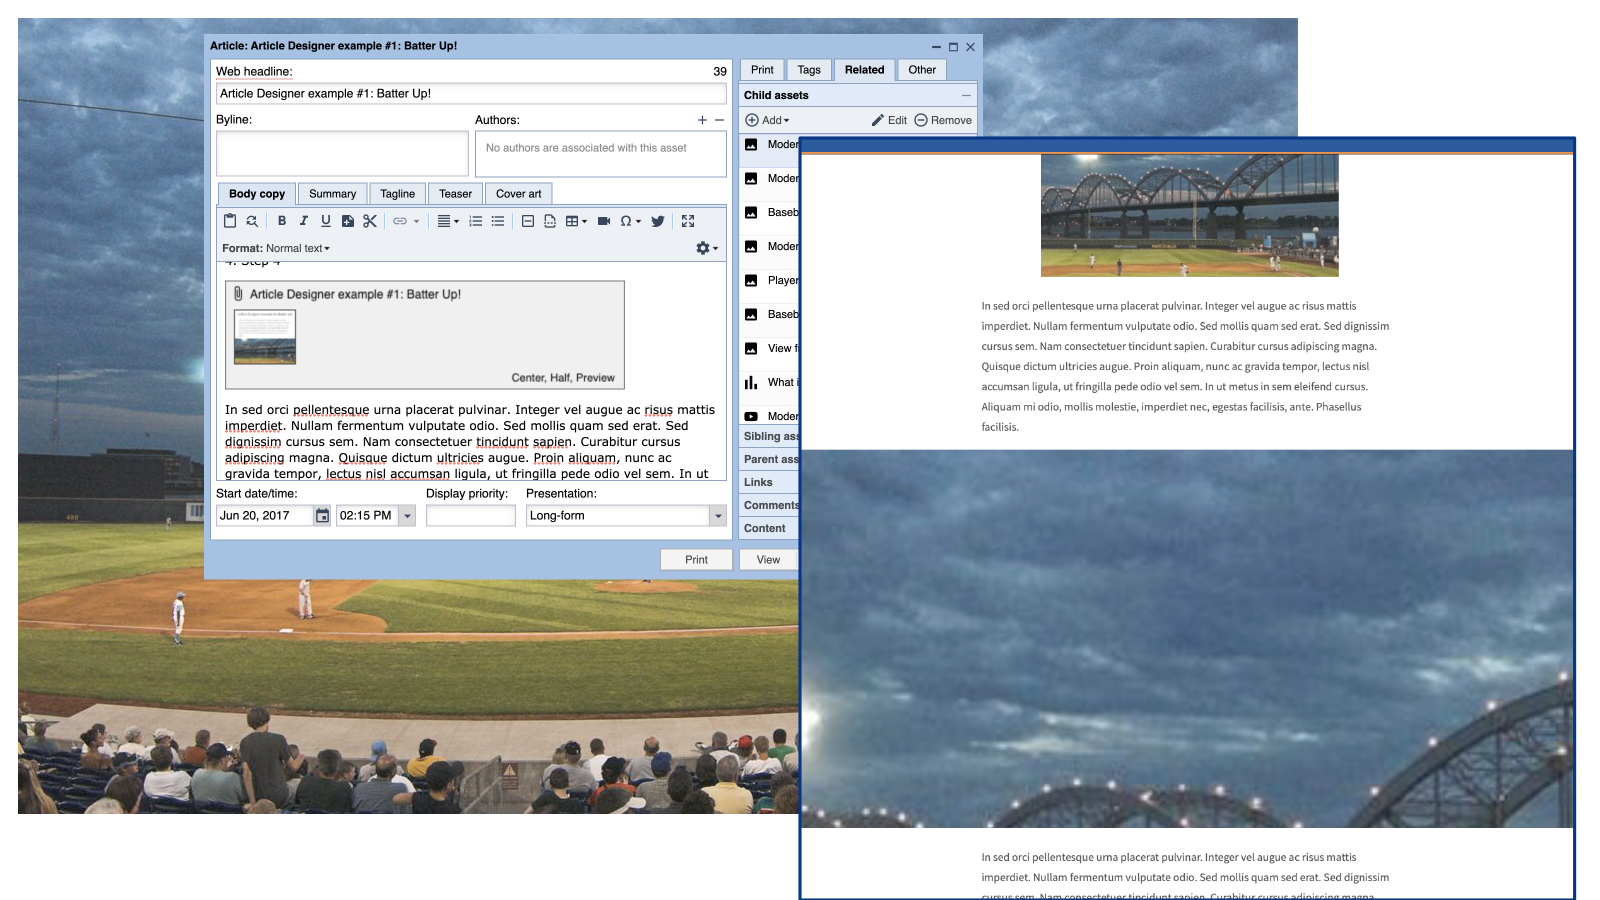Image resolution: width=1600 pixels, height=900 pixels.
Task: Switch to the Summary tab
Action: click(332, 194)
